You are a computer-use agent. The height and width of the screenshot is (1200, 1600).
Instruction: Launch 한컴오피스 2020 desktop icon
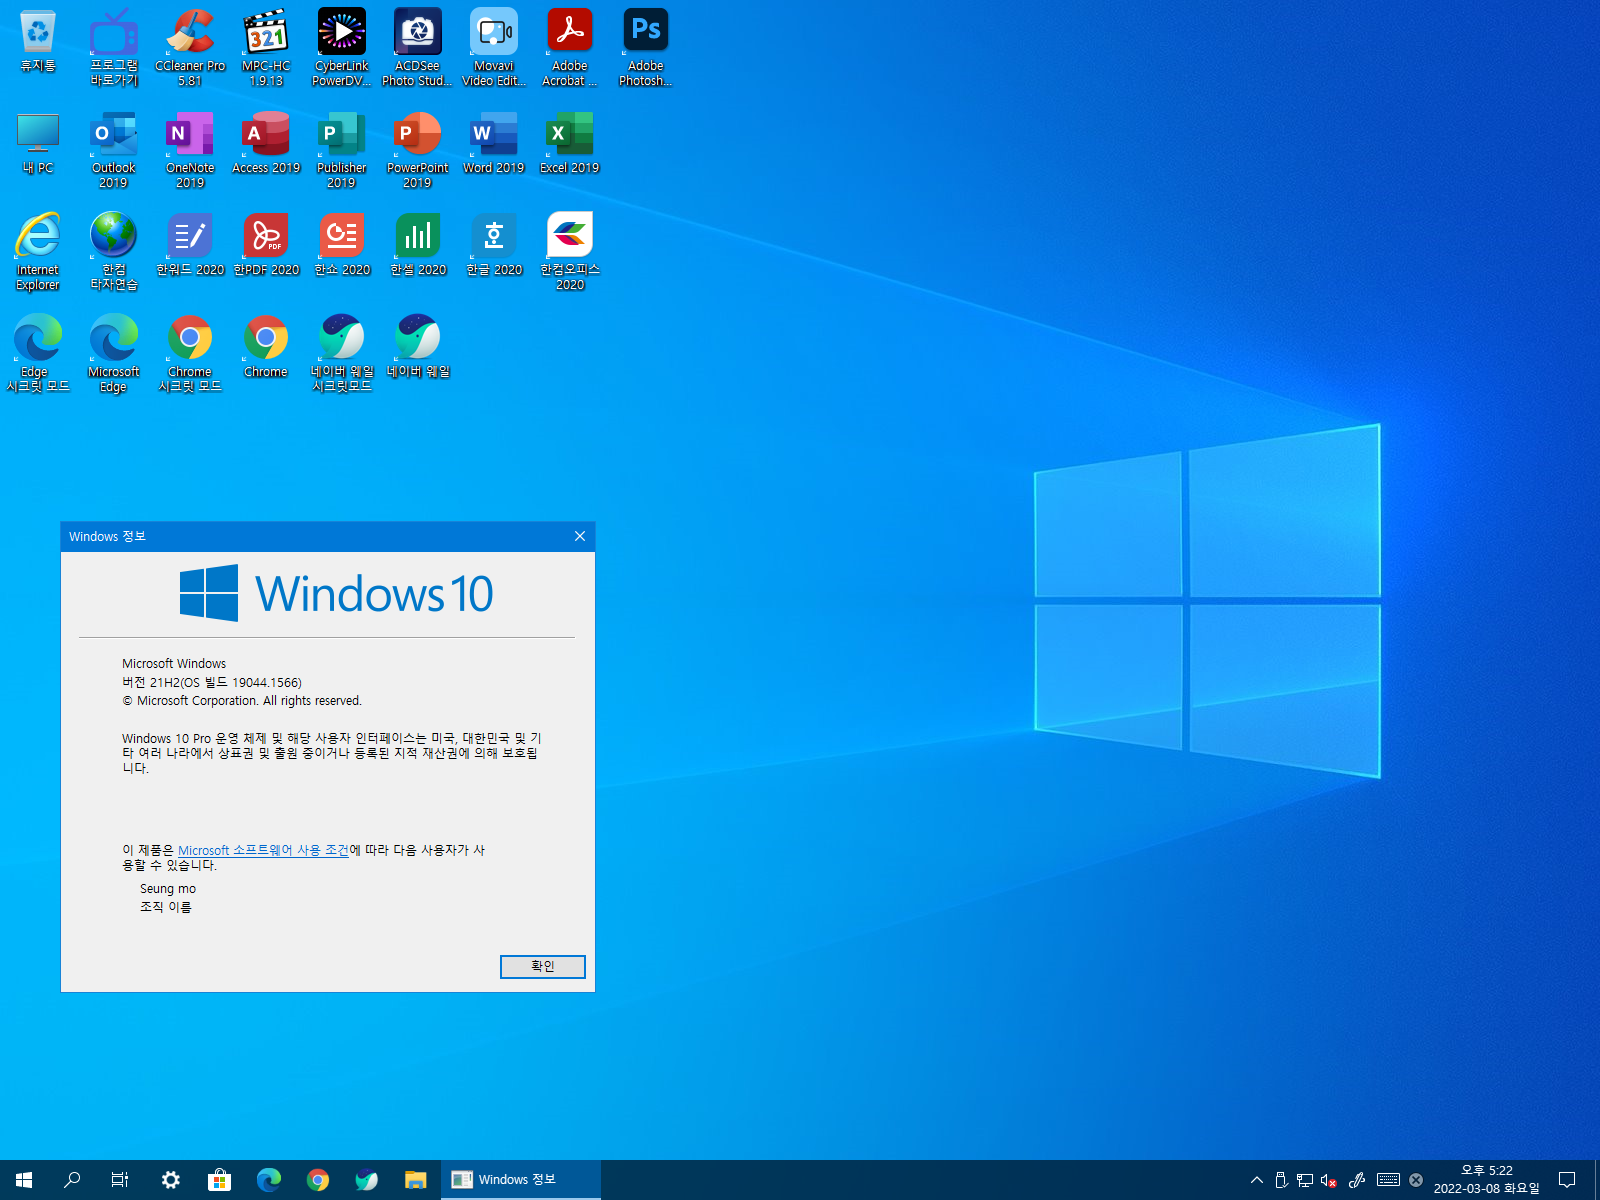(570, 251)
